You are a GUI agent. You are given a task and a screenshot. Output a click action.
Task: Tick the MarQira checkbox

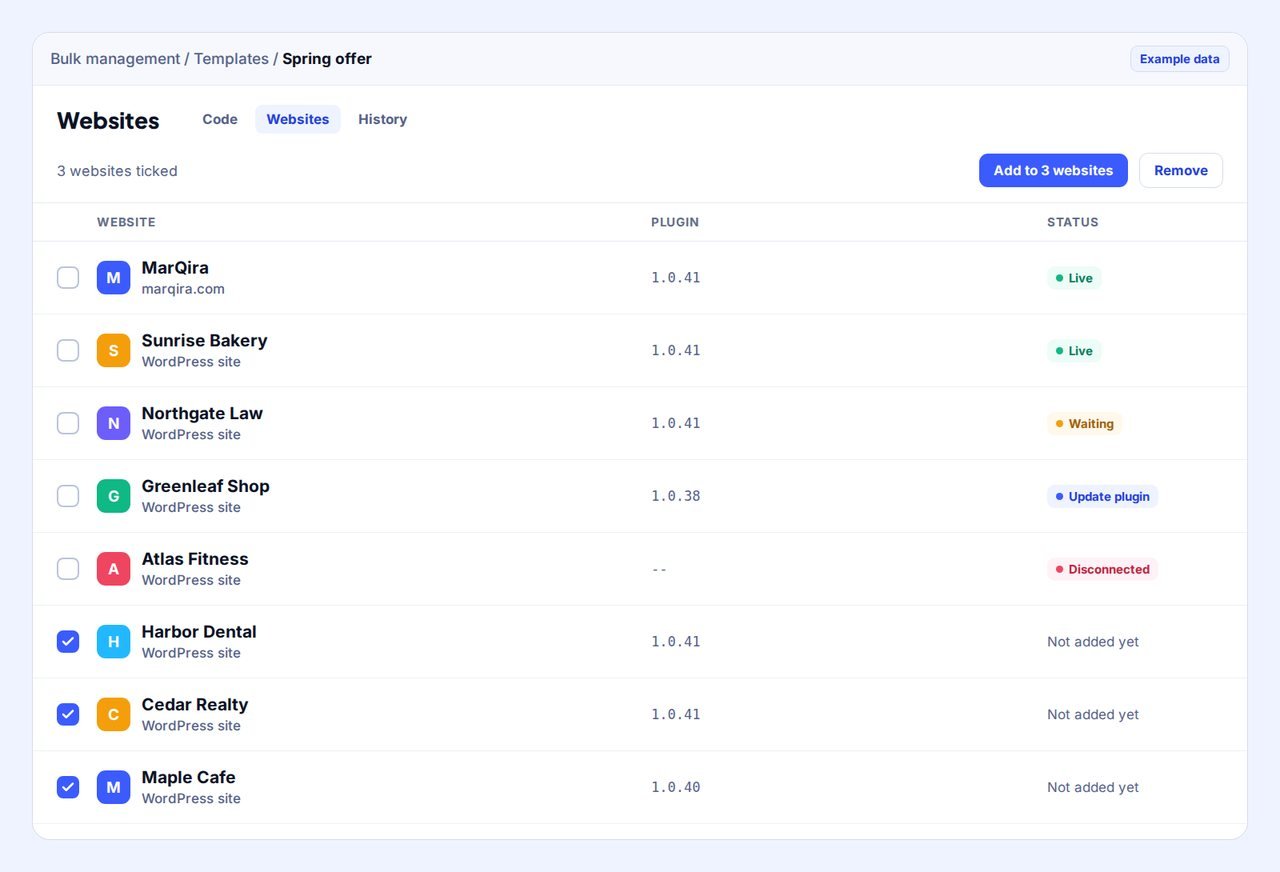(x=68, y=278)
